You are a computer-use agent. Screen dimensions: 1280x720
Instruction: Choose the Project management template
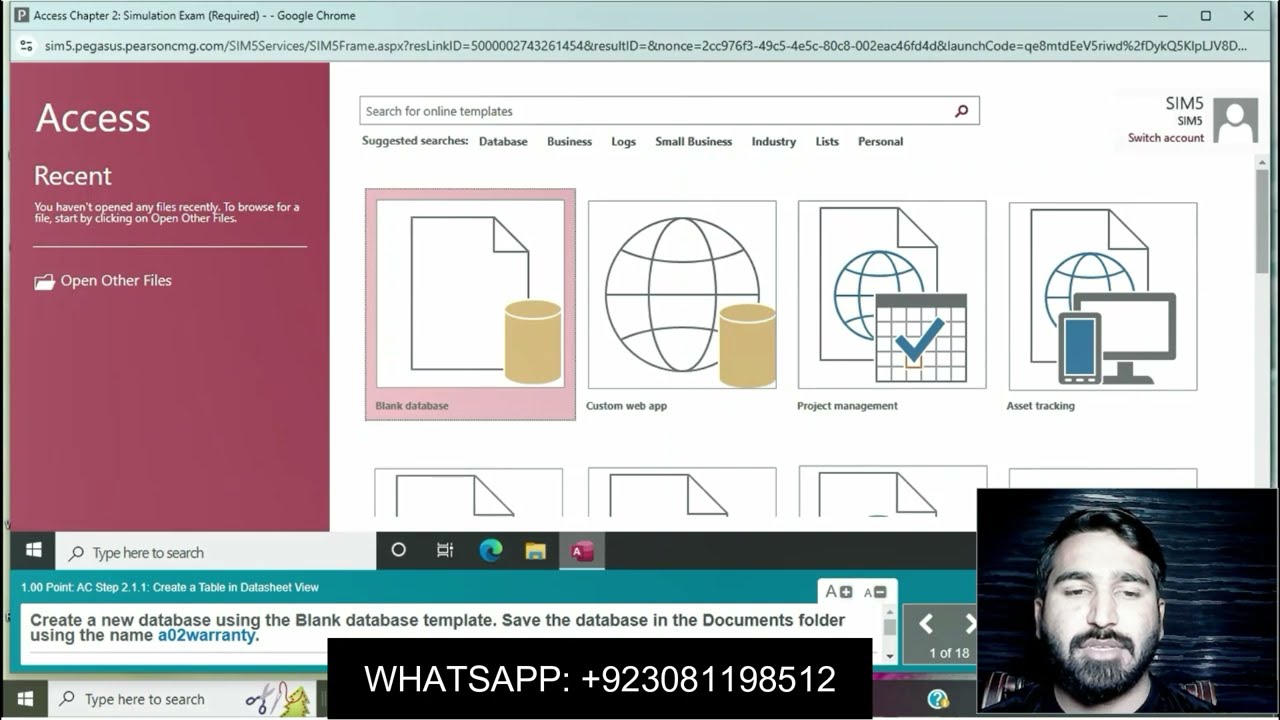(891, 304)
